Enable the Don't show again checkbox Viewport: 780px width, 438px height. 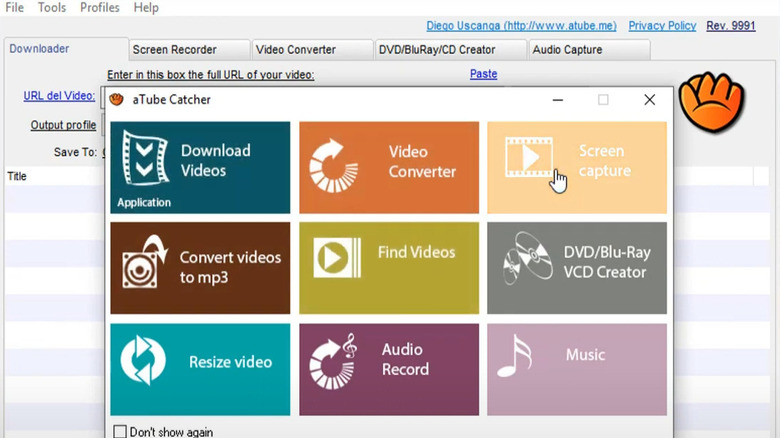[120, 432]
